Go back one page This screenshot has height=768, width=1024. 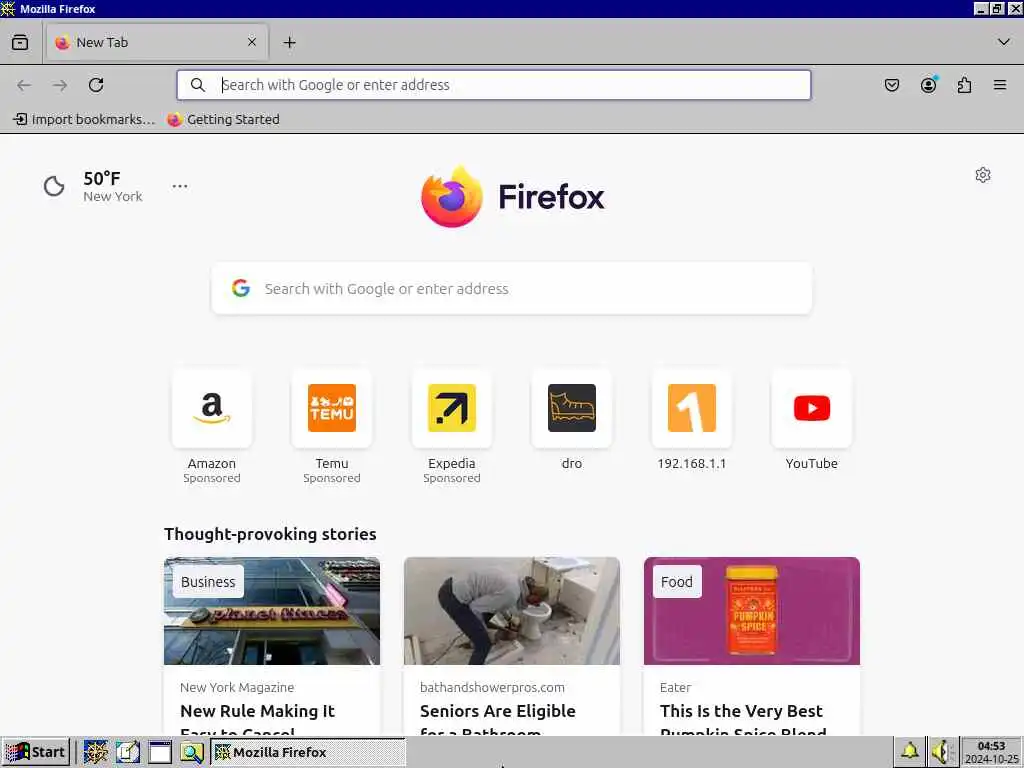[24, 85]
